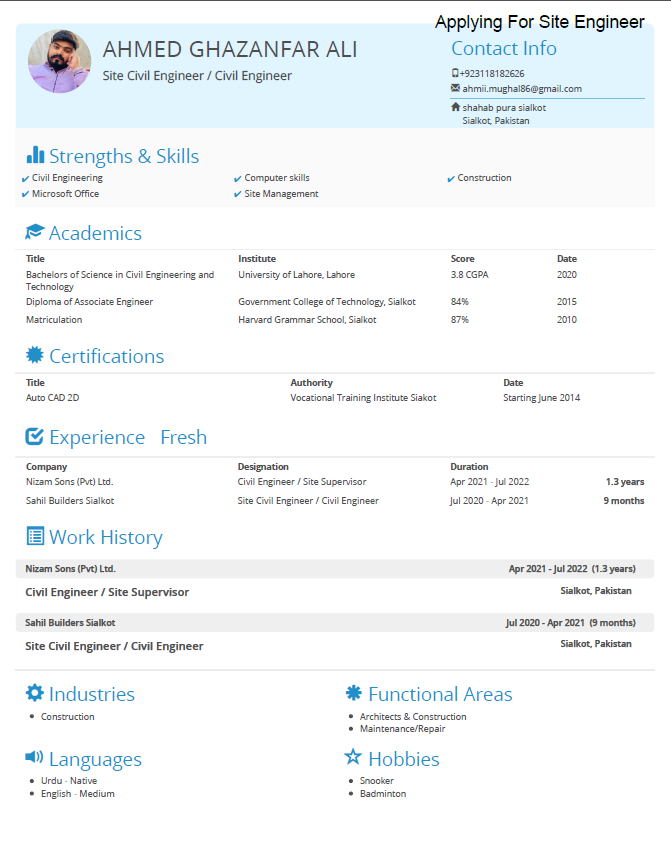This screenshot has width=671, height=850.
Task: Click the Industries gear icon
Action: (35, 693)
